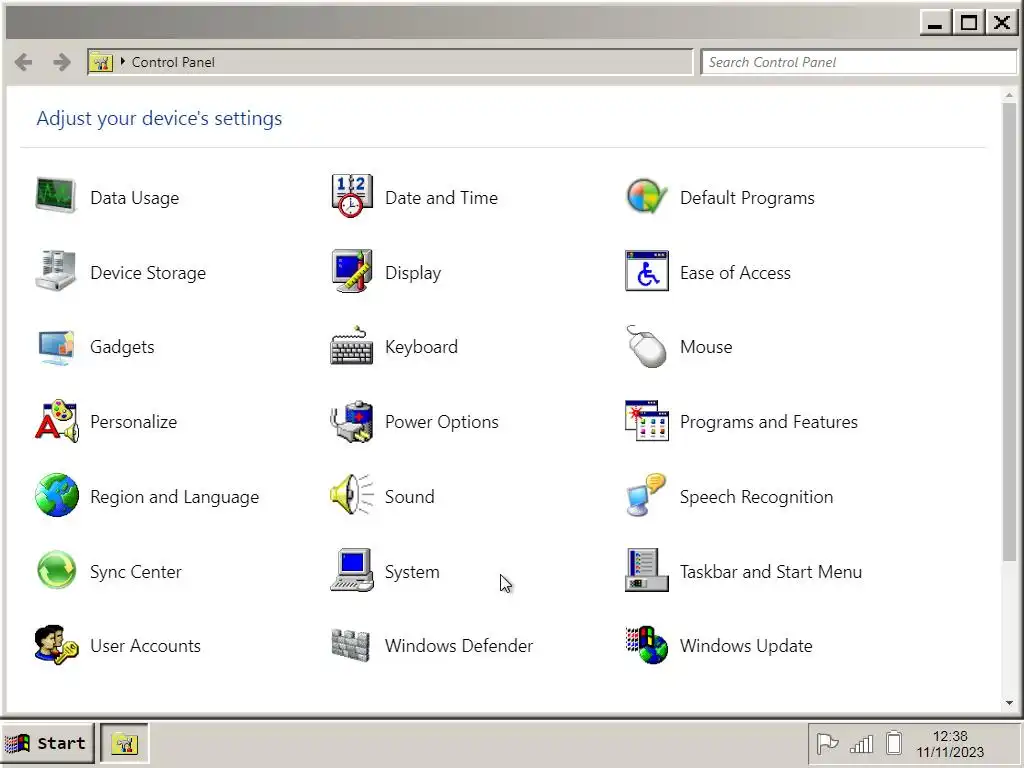Open the Power Options label
Viewport: 1024px width, 768px height.
(x=441, y=422)
